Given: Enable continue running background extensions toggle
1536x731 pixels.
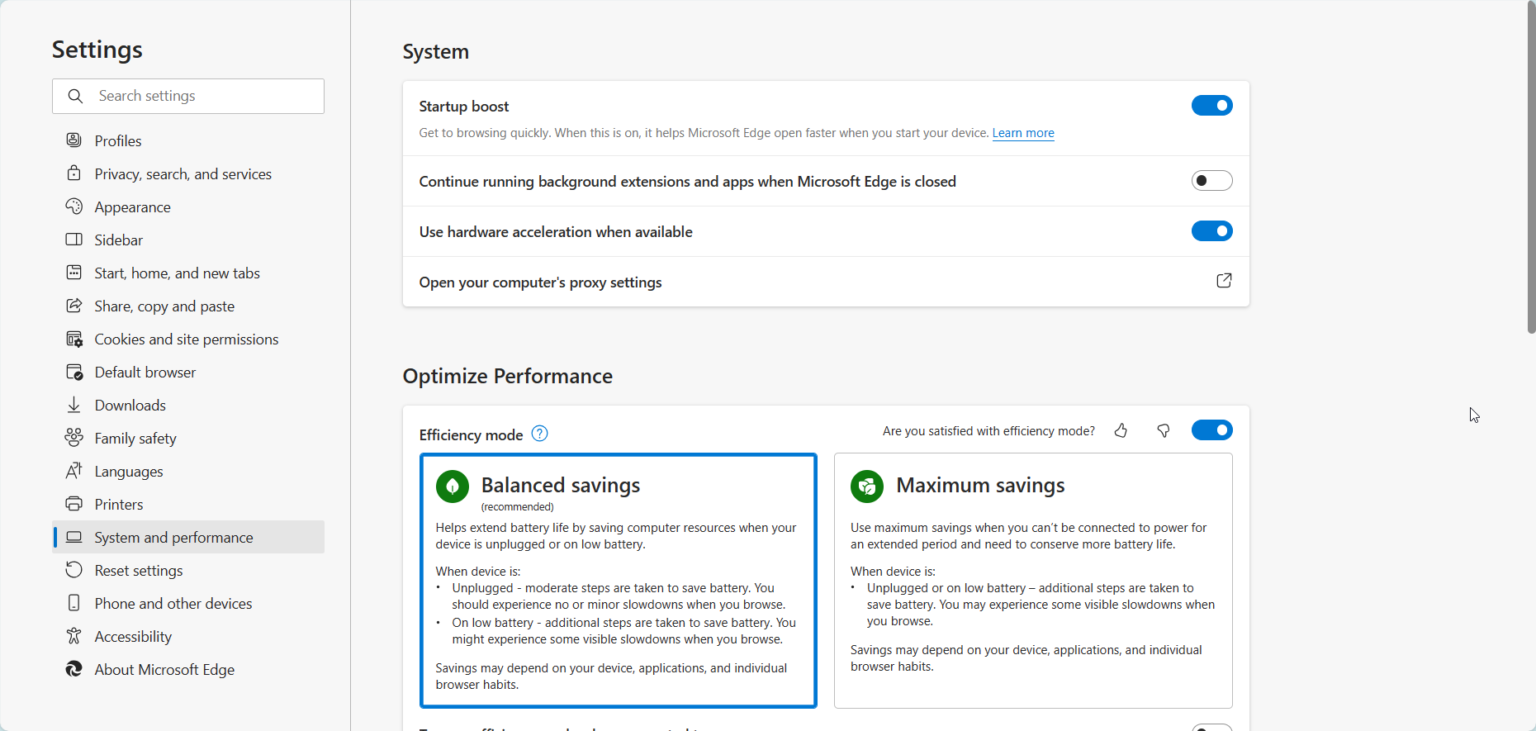Looking at the screenshot, I should click(x=1211, y=181).
